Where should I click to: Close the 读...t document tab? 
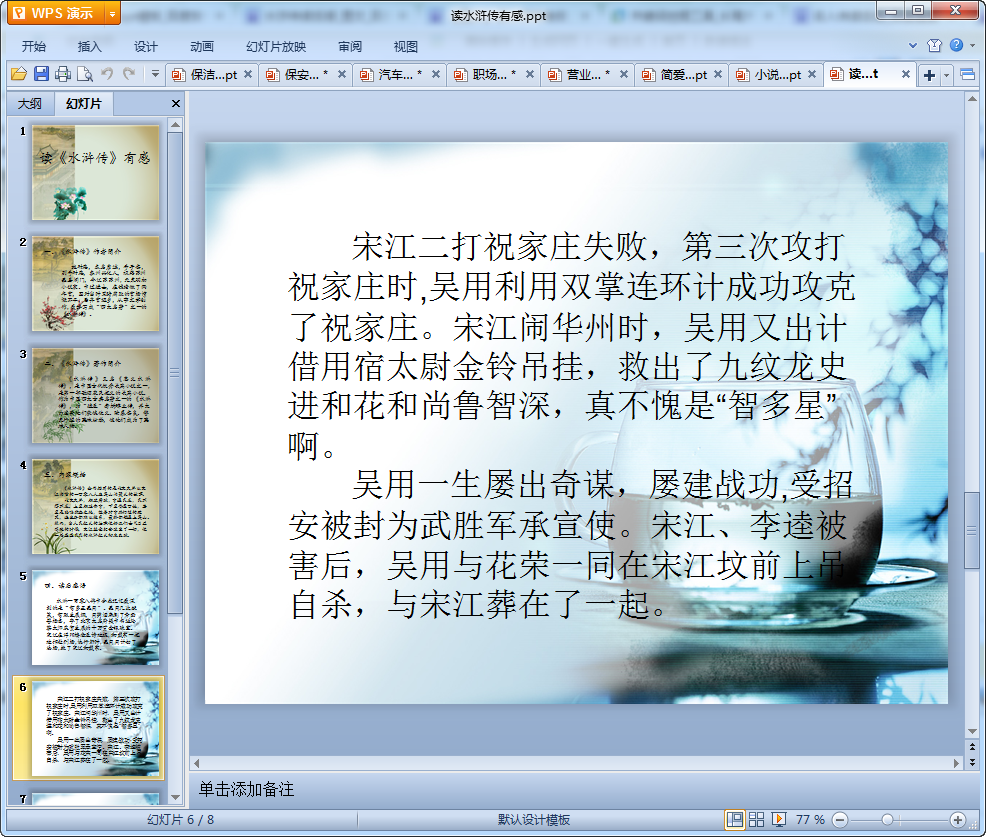pyautogui.click(x=906, y=74)
